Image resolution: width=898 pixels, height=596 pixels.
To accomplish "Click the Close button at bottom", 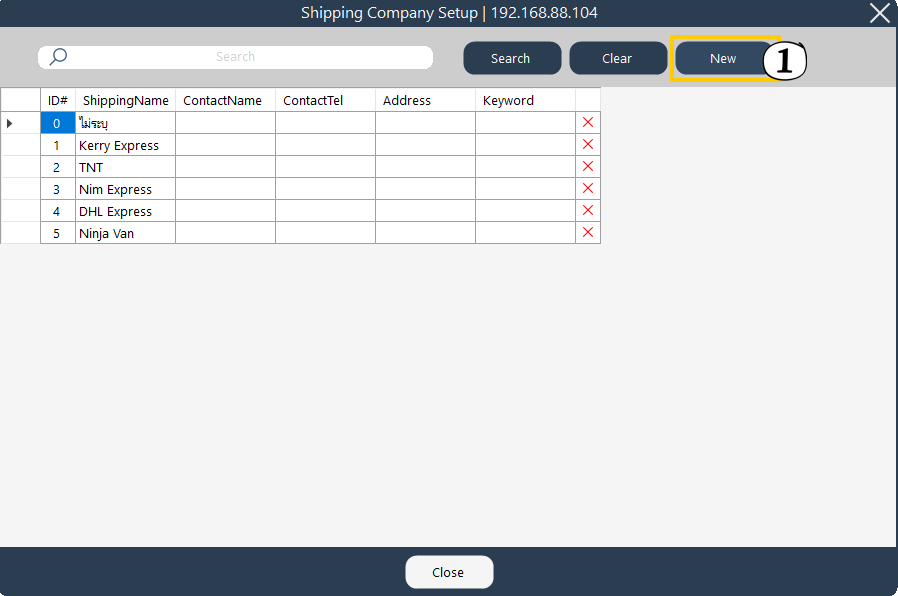I will point(448,572).
